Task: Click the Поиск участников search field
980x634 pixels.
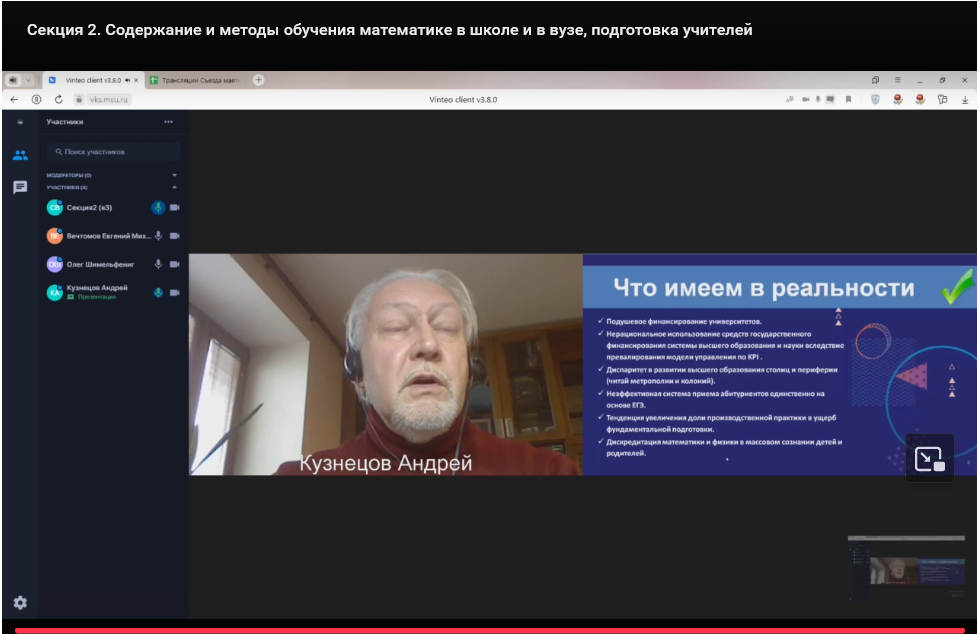Action: pyautogui.click(x=113, y=152)
